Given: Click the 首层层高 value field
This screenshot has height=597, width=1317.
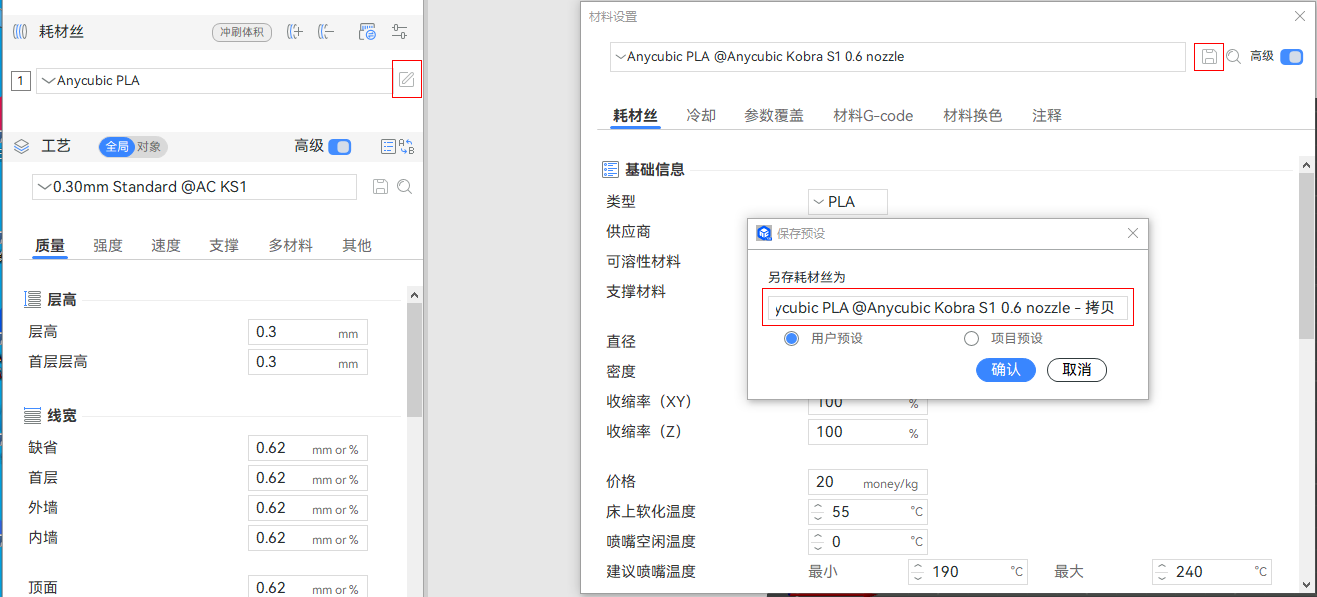Looking at the screenshot, I should pyautogui.click(x=308, y=362).
